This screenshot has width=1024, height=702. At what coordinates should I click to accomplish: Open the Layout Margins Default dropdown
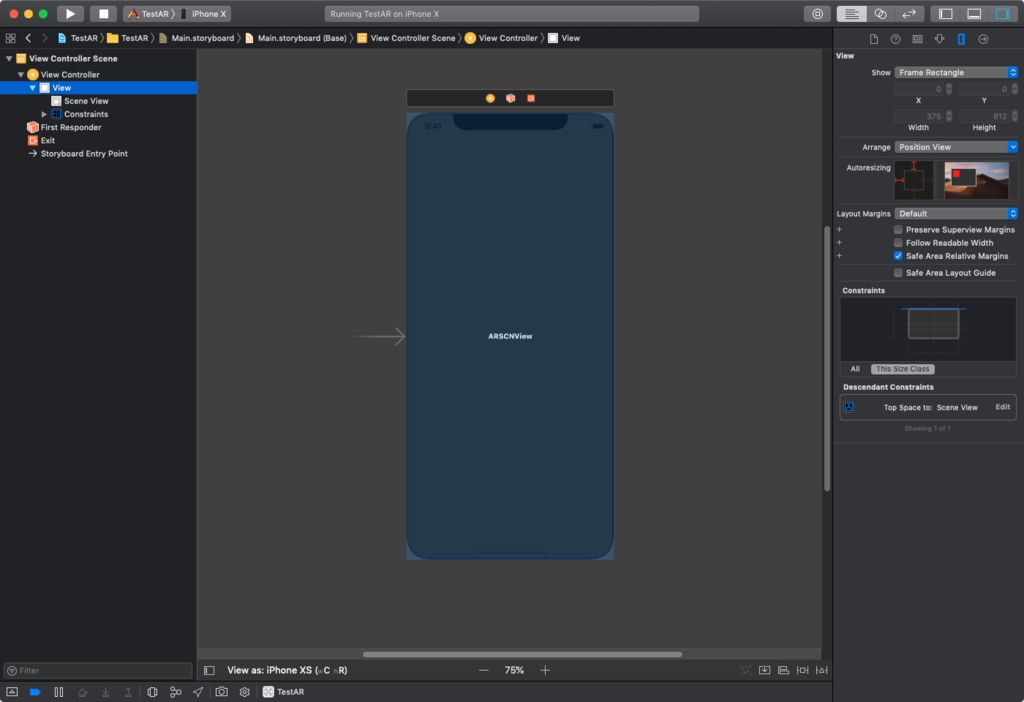(956, 214)
